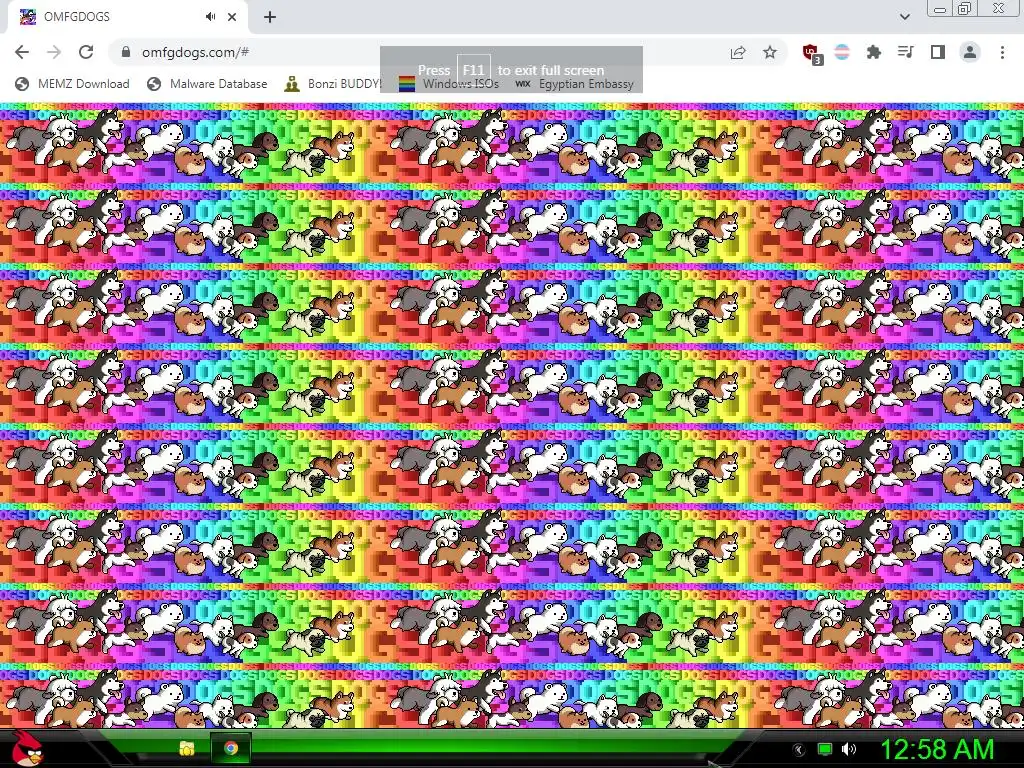Screen dimensions: 1024x768
Task: Bookmark this tab with the star icon
Action: point(770,52)
